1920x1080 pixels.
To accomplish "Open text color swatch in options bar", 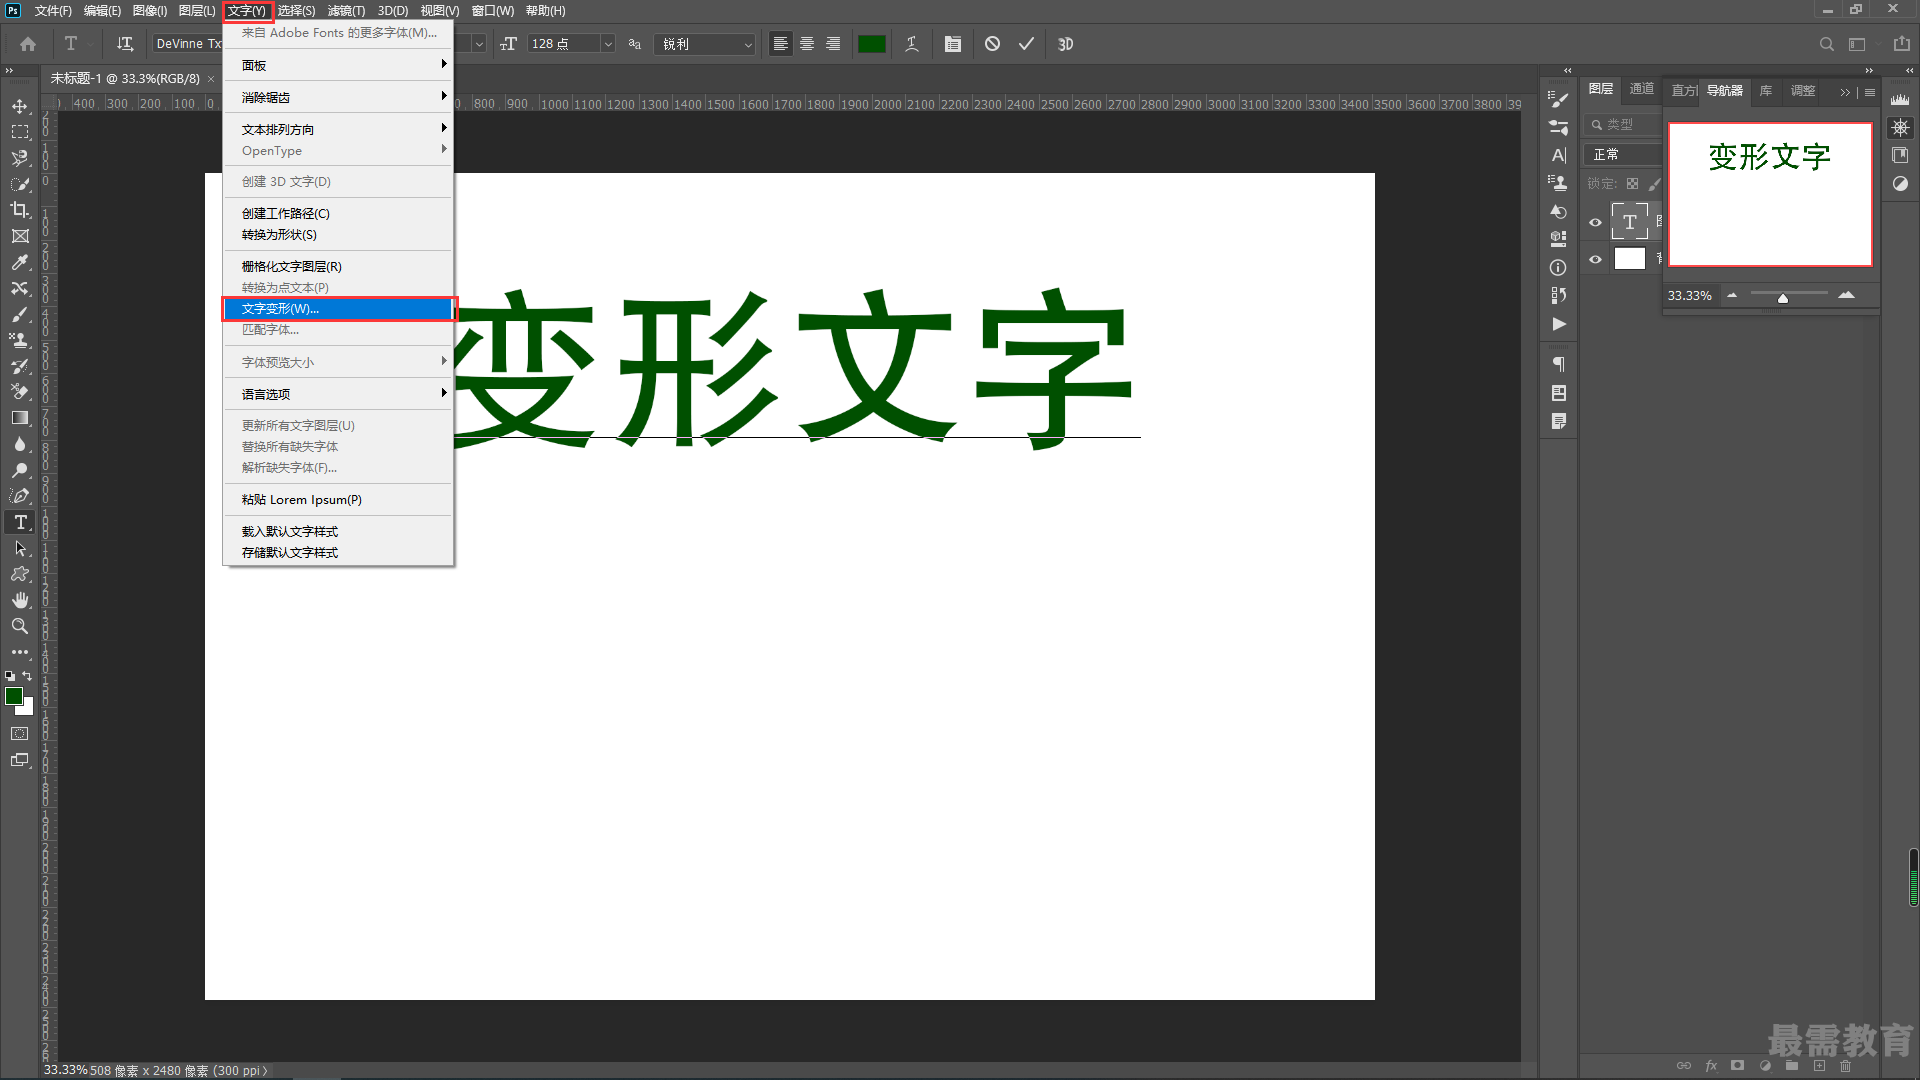I will click(872, 44).
